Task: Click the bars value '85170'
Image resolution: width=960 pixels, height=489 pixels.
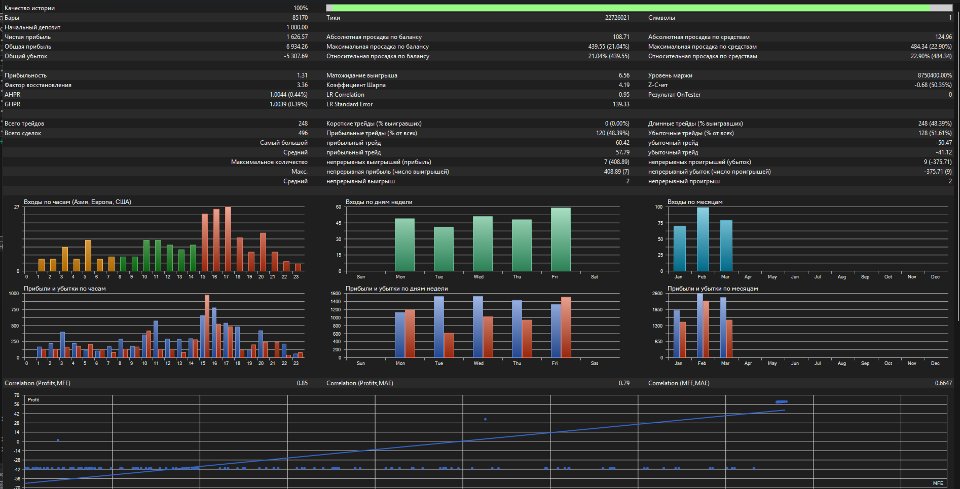Action: click(299, 18)
